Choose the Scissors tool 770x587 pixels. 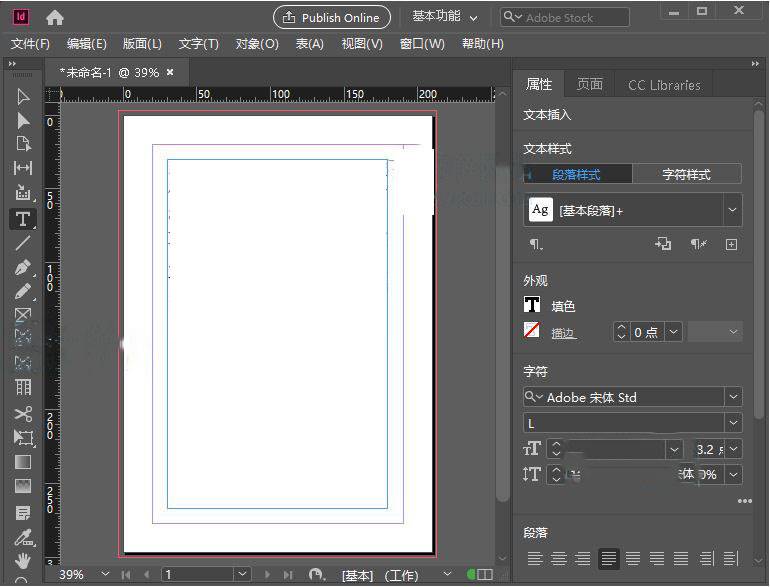(23, 413)
